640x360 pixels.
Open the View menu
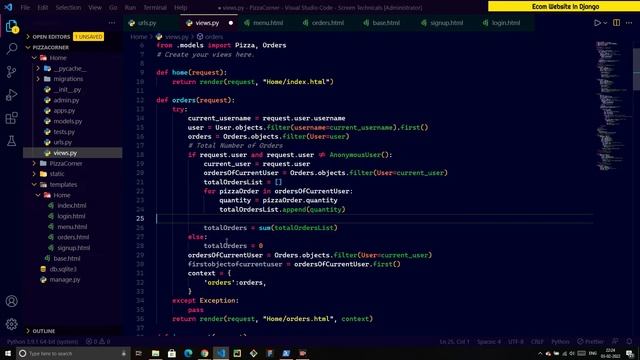click(95, 7)
